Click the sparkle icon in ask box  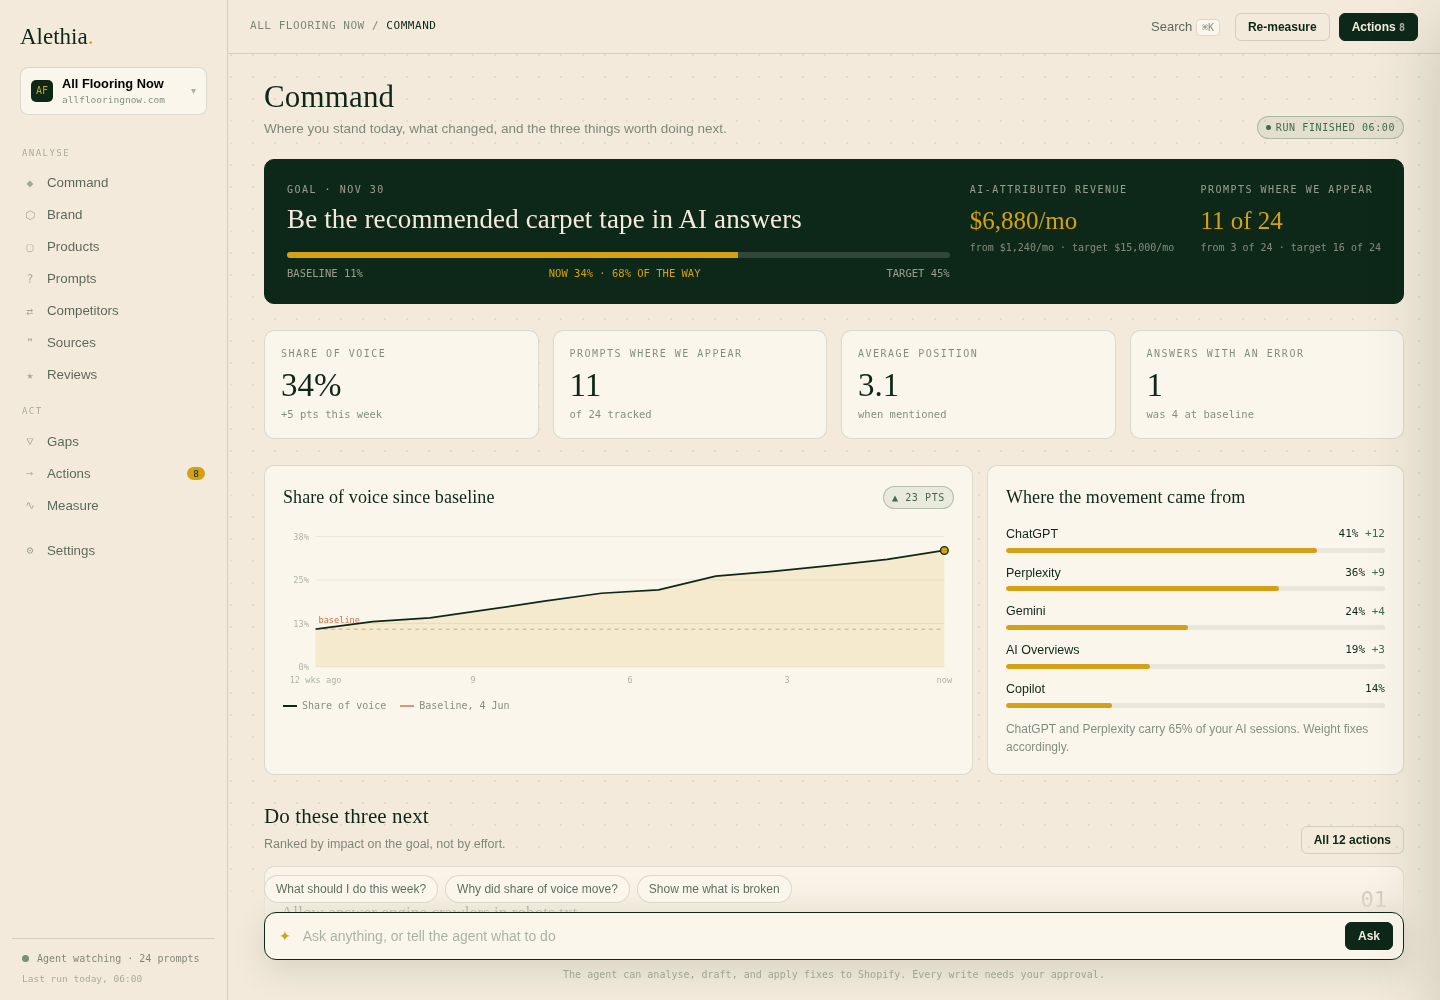tap(285, 936)
